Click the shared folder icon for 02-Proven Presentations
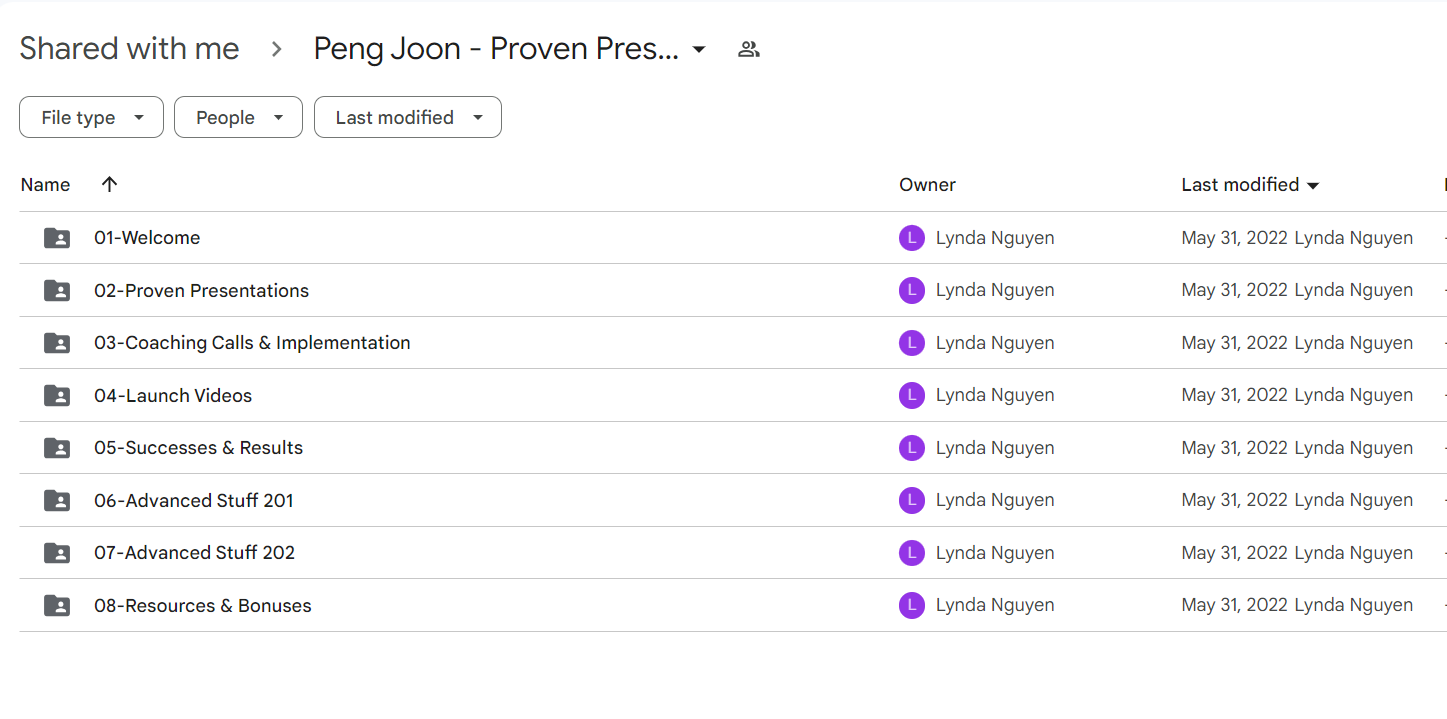This screenshot has height=719, width=1447. pos(57,291)
